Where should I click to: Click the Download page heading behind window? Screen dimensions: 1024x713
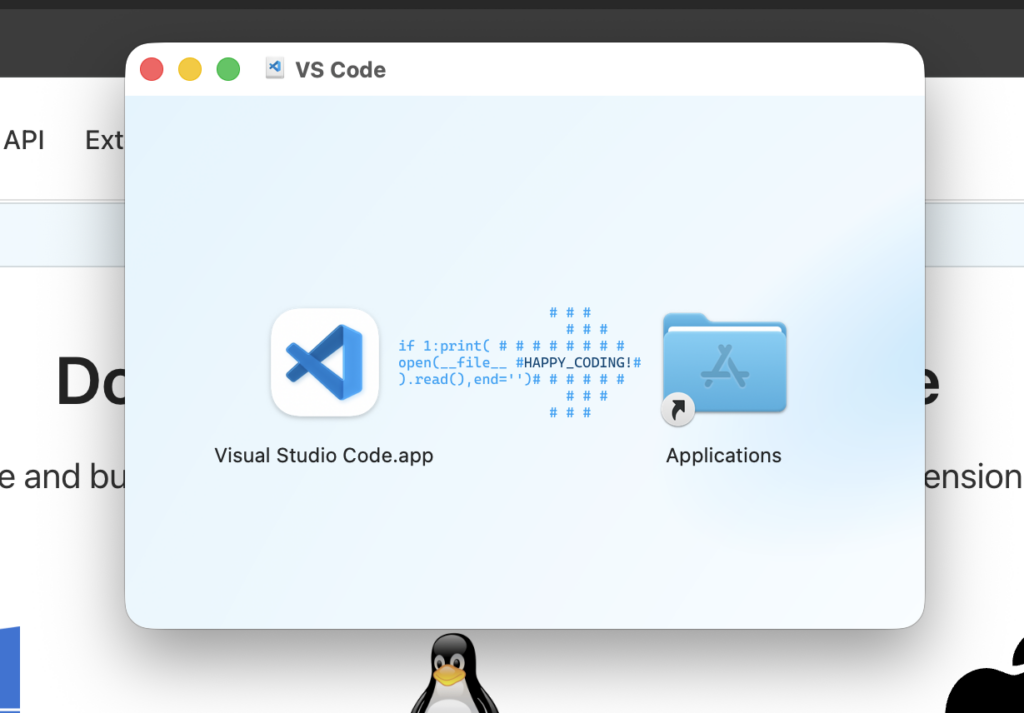point(90,382)
